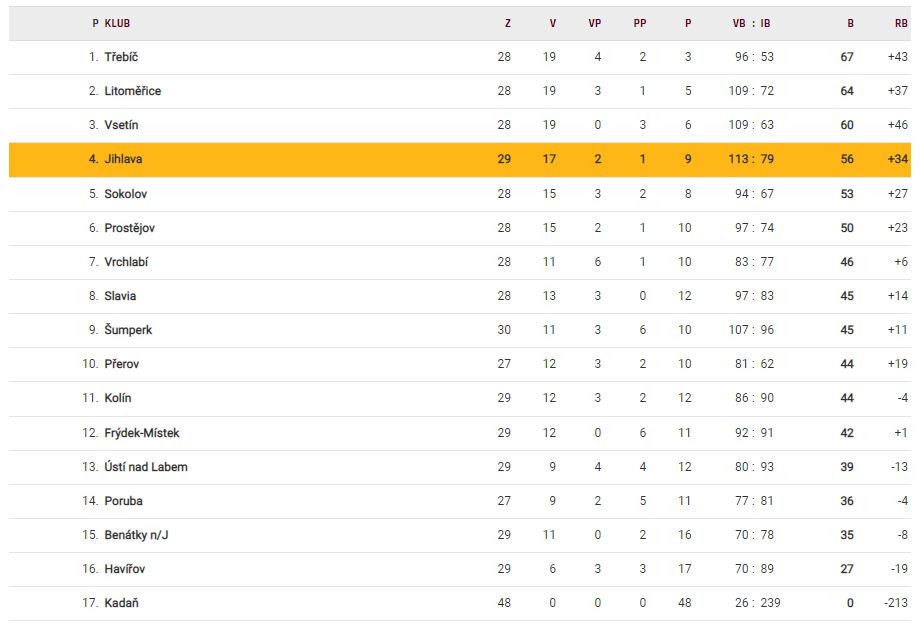This screenshot has height=626, width=923.
Task: Open the Vrchlabí team link
Action: (126, 262)
